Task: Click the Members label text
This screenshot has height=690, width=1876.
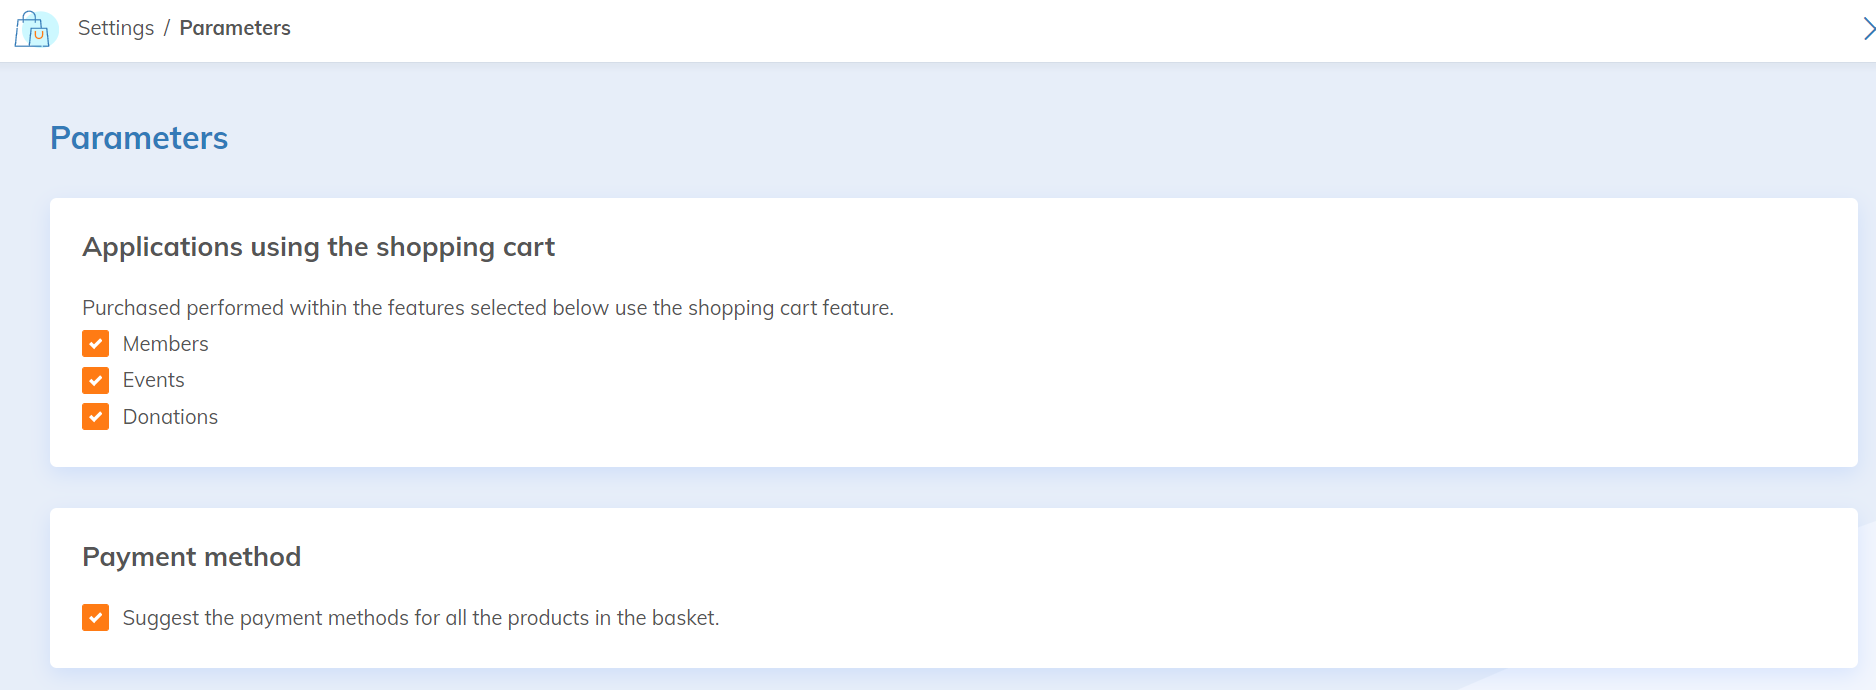Action: point(165,344)
